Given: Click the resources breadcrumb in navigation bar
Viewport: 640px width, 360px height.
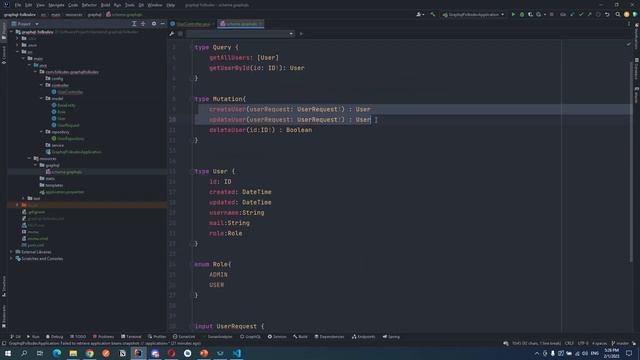Looking at the screenshot, I should coord(74,15).
